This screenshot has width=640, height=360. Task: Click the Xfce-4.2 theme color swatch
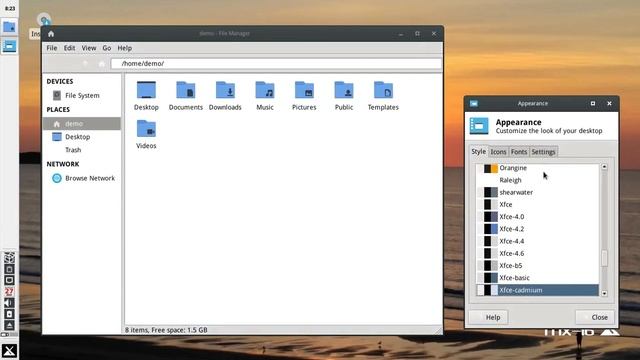[487, 229]
